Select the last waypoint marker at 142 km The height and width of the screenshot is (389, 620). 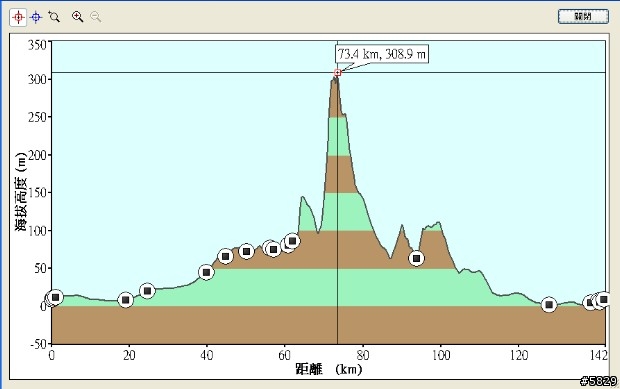click(603, 300)
